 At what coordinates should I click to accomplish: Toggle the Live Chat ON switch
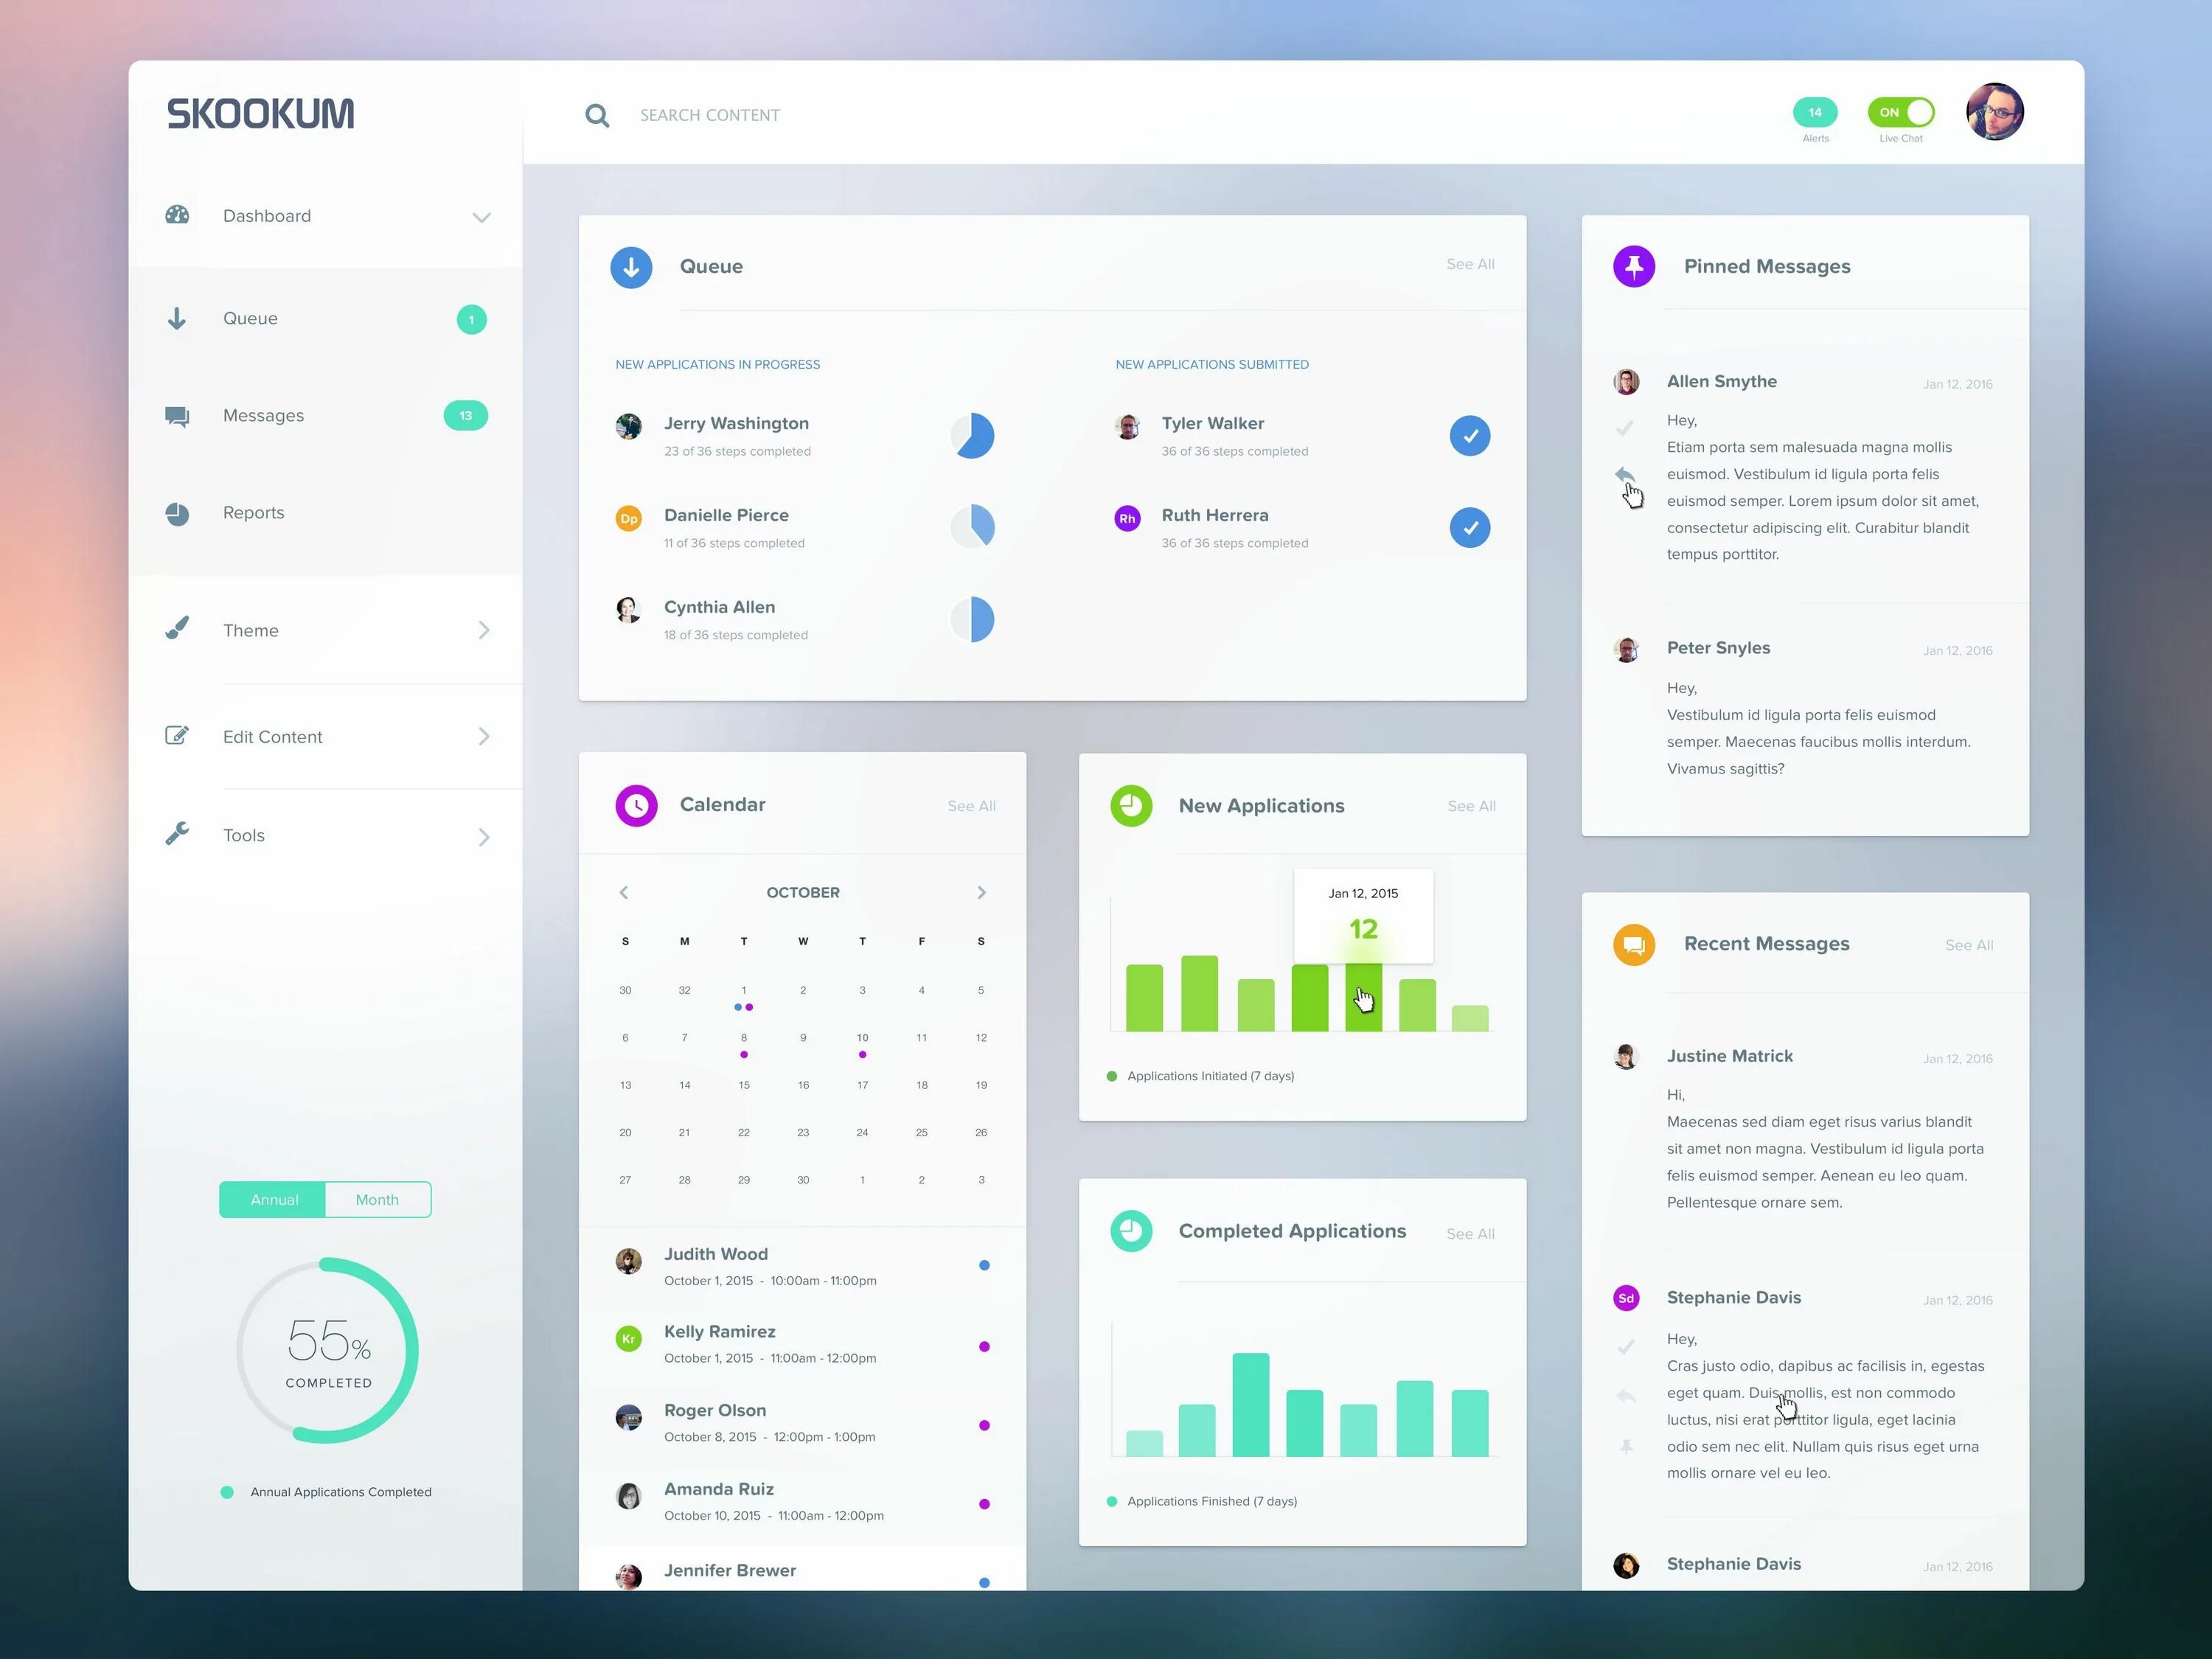[1899, 110]
